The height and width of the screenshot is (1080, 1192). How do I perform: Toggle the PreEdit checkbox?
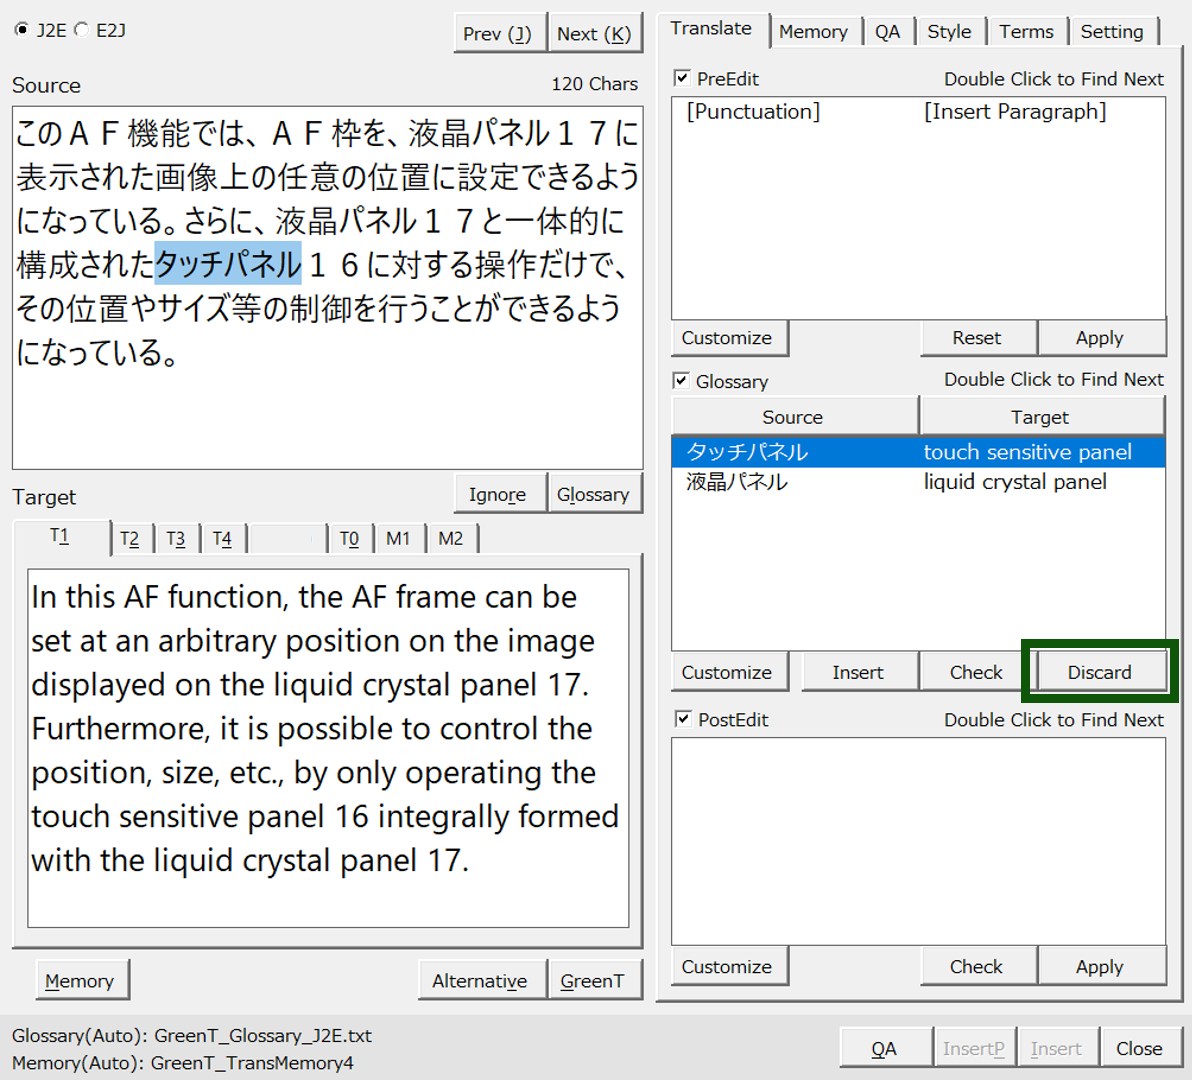(x=682, y=78)
